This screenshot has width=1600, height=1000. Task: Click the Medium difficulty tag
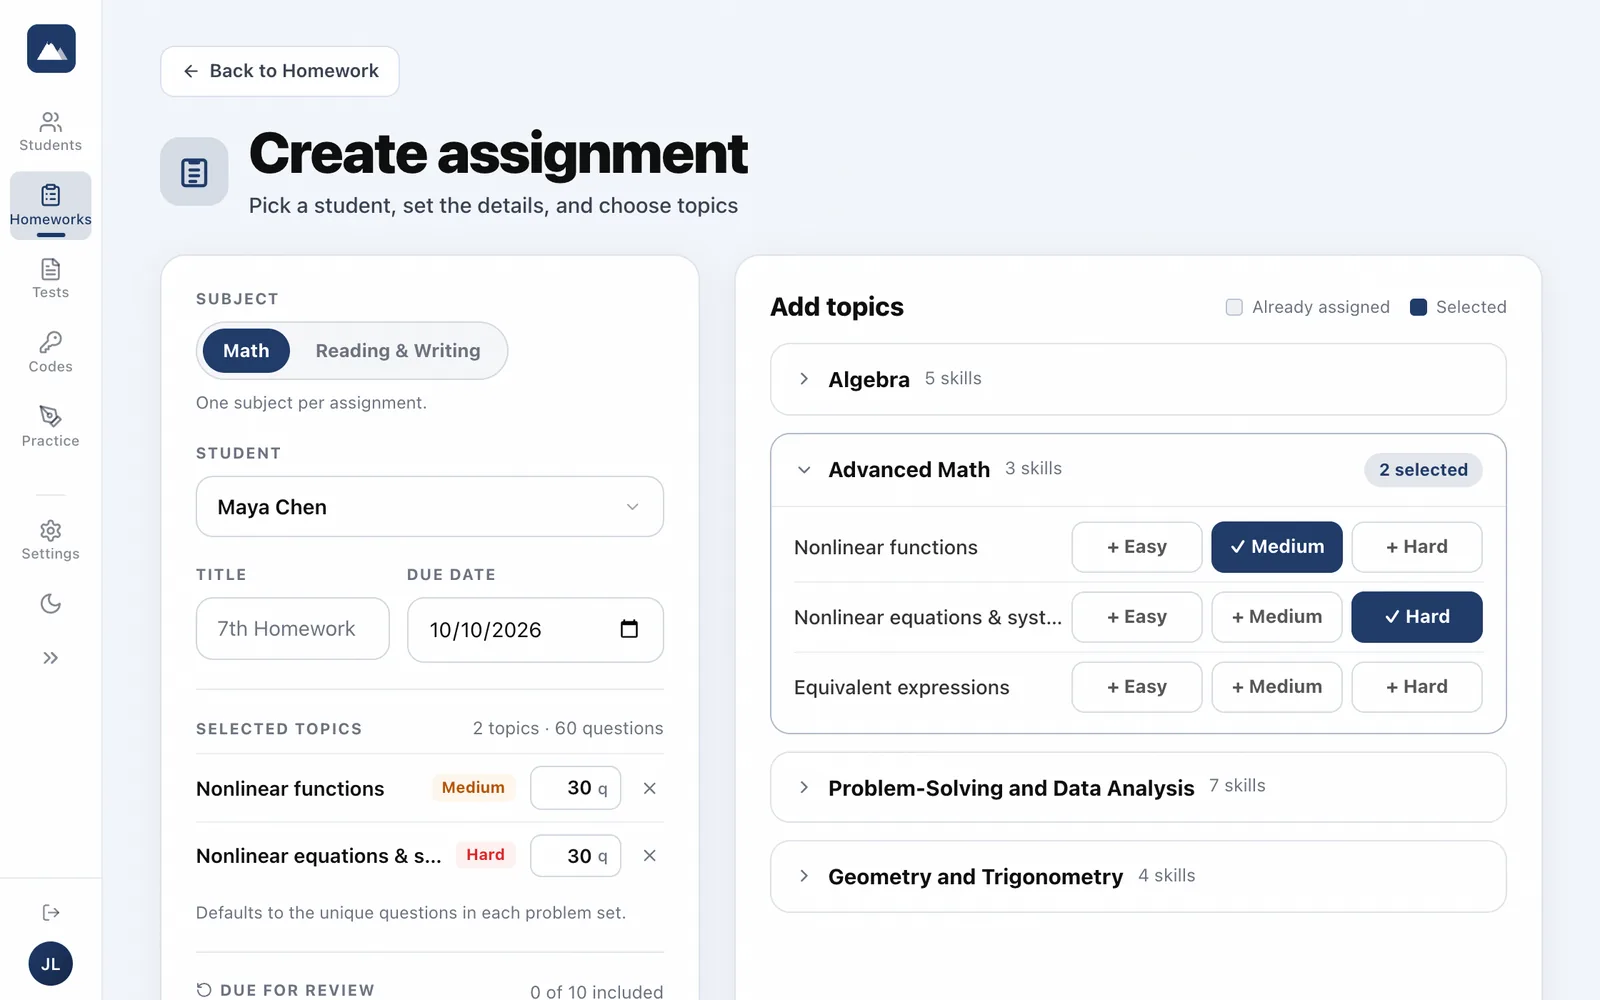coord(473,788)
